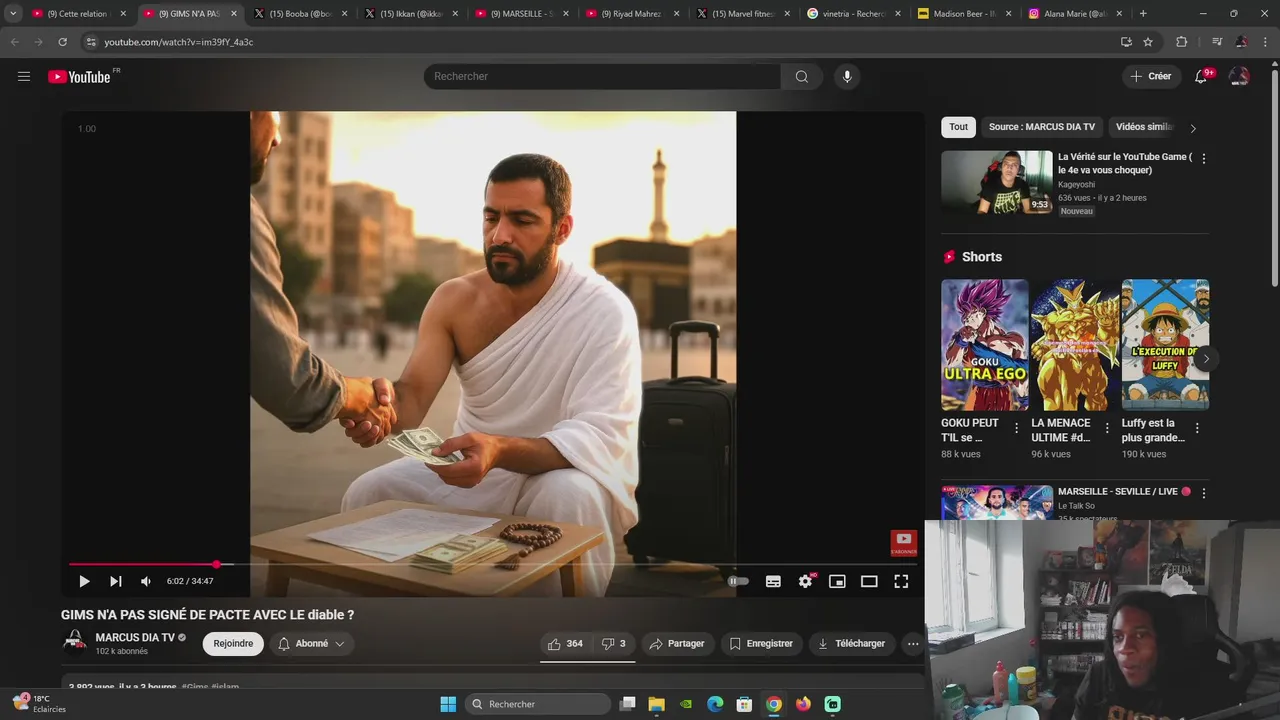Switch to the Riyad Mahrez browser tab
Image resolution: width=1280 pixels, height=720 pixels.
[631, 14]
